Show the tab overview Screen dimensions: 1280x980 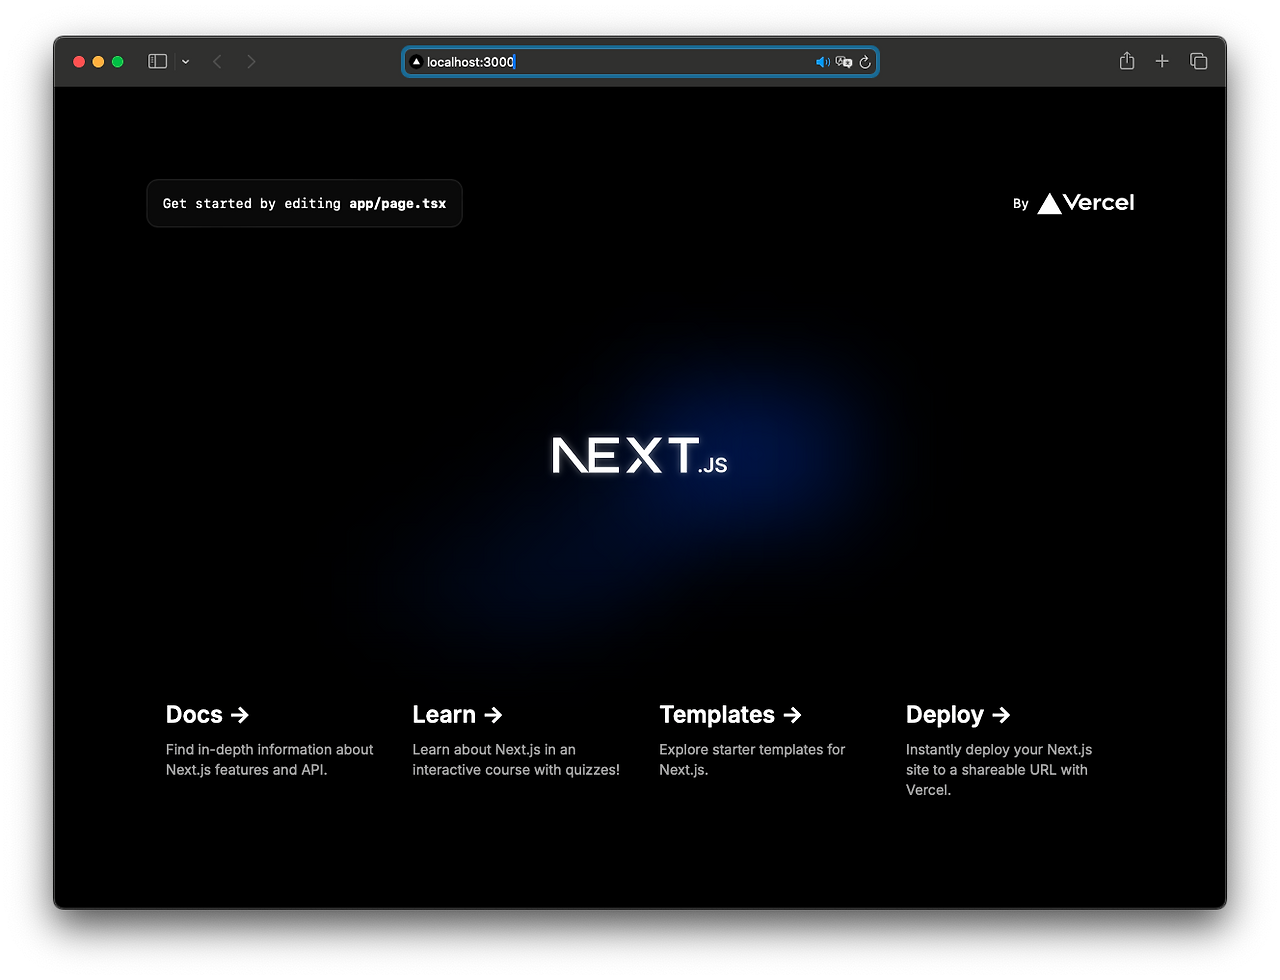[x=1198, y=62]
